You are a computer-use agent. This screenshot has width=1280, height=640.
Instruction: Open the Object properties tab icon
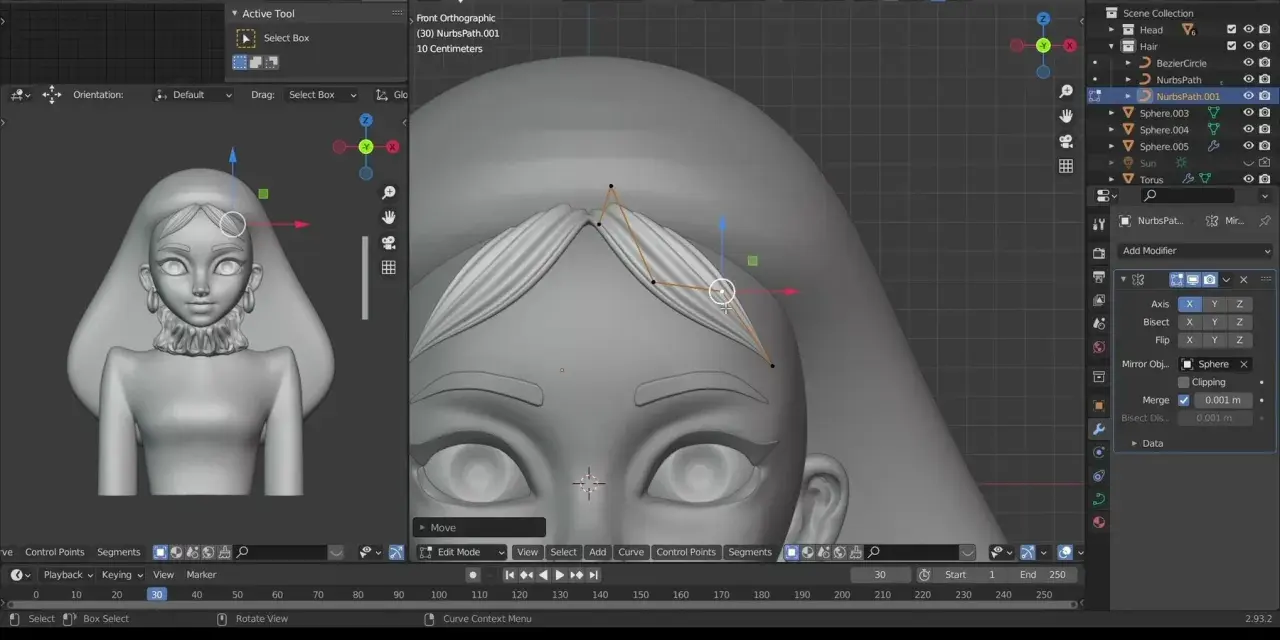1099,405
